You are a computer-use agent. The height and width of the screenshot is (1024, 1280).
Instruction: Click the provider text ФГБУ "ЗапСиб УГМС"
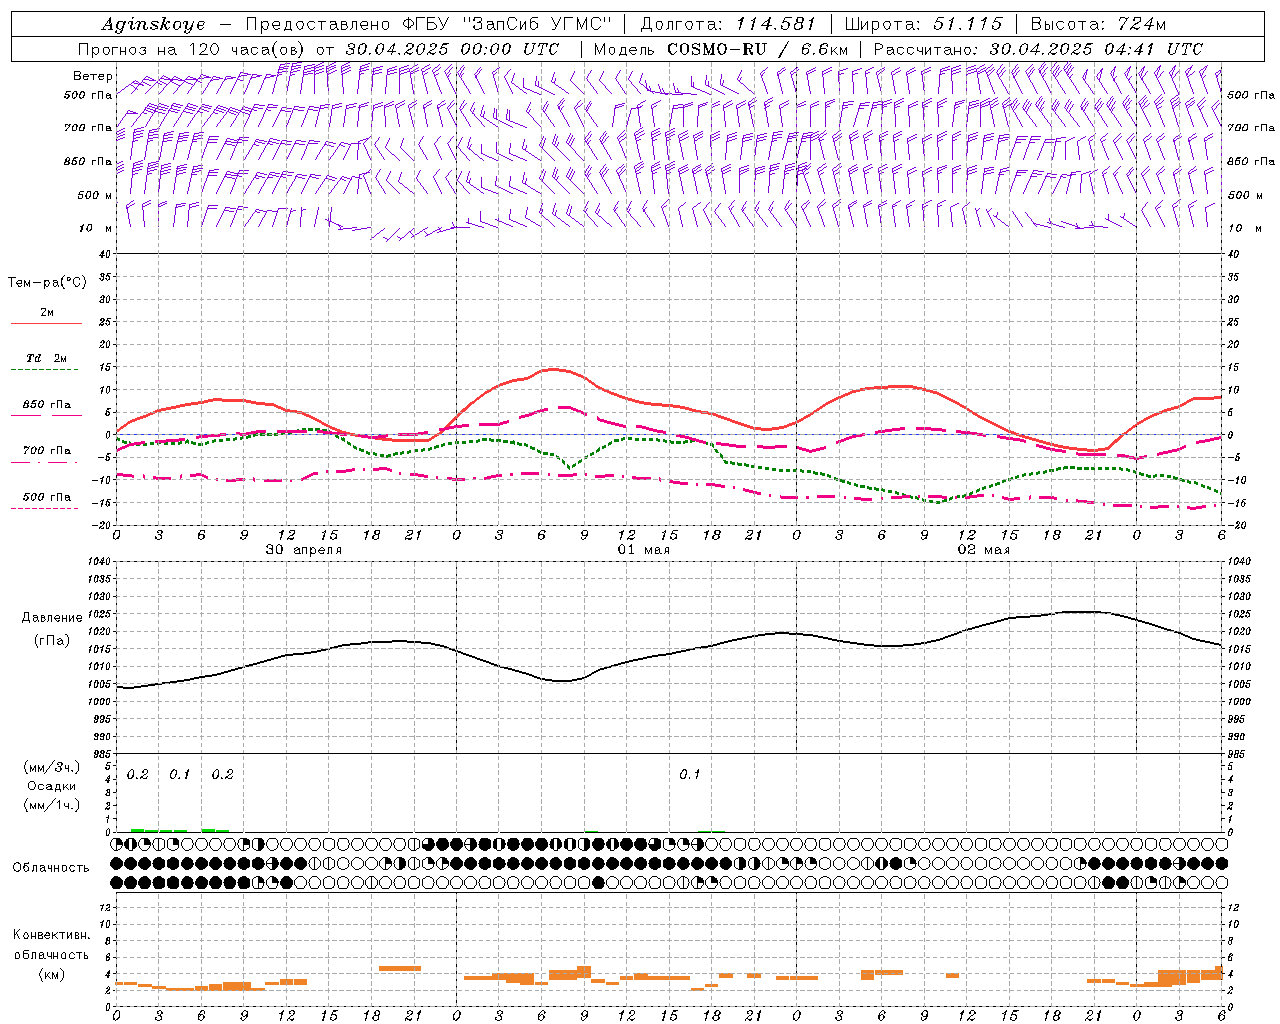(x=509, y=24)
